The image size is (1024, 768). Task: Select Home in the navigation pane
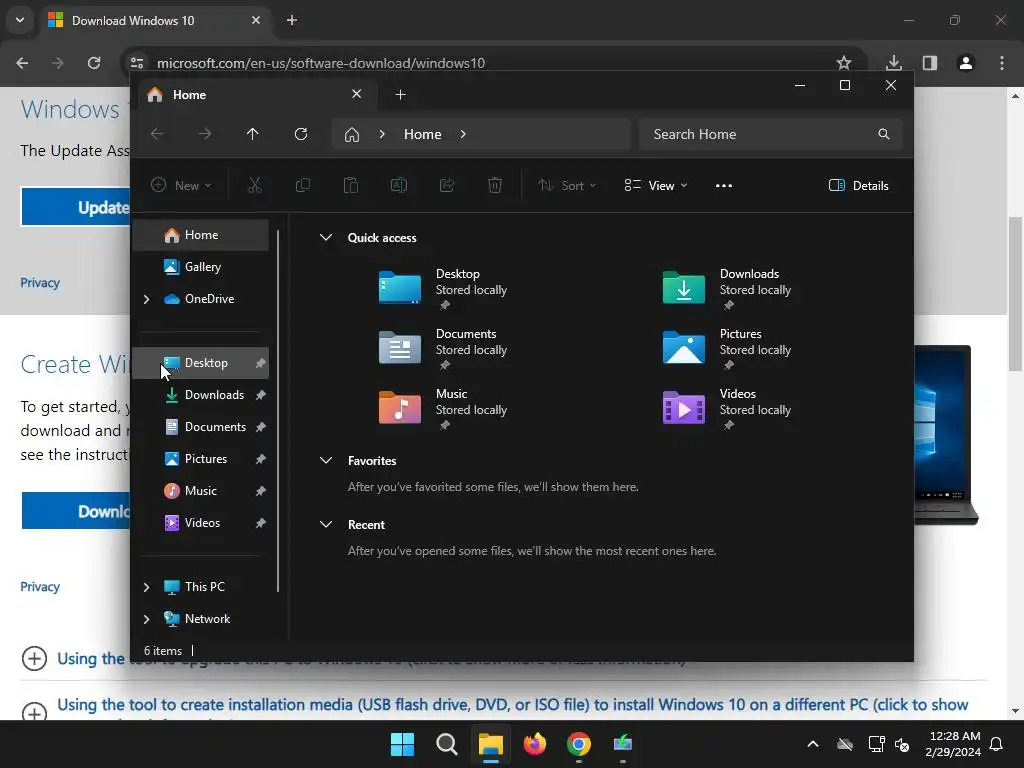tap(200, 234)
